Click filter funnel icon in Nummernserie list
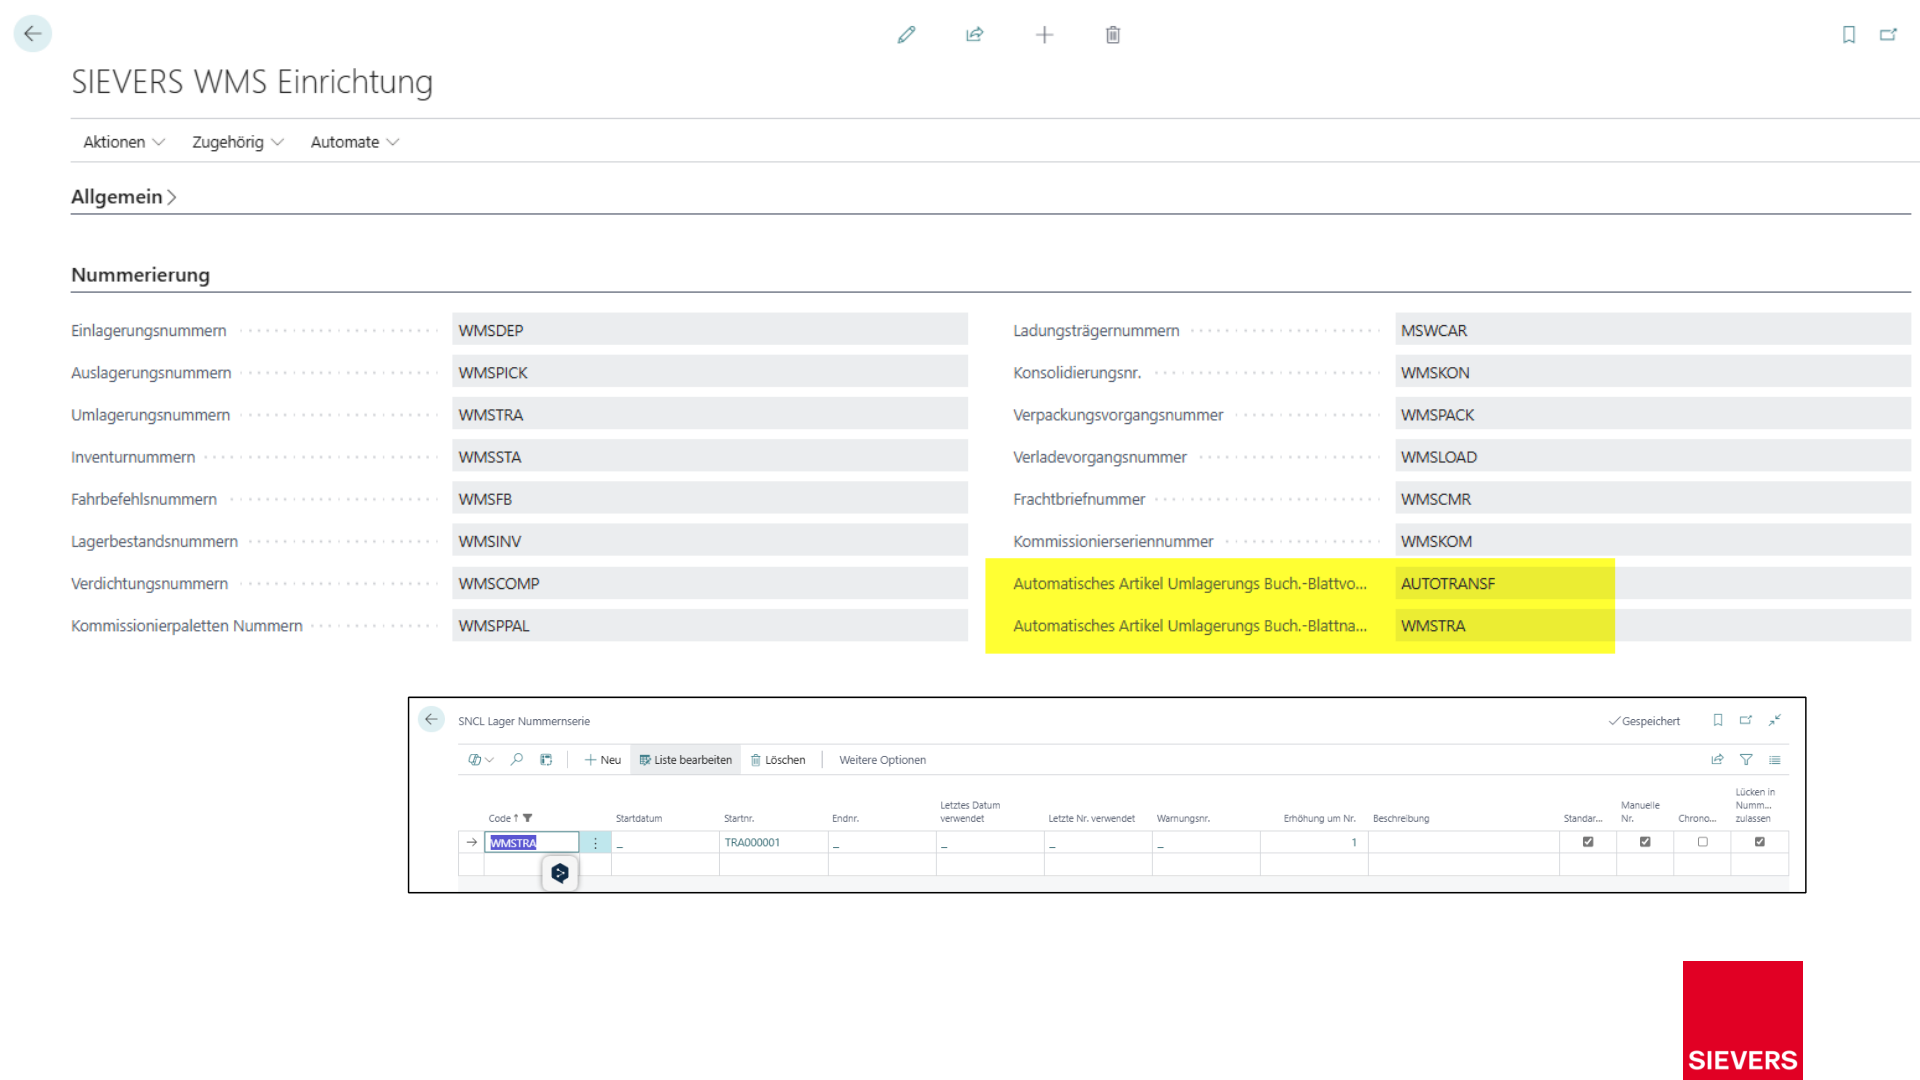1920x1080 pixels. tap(1746, 760)
